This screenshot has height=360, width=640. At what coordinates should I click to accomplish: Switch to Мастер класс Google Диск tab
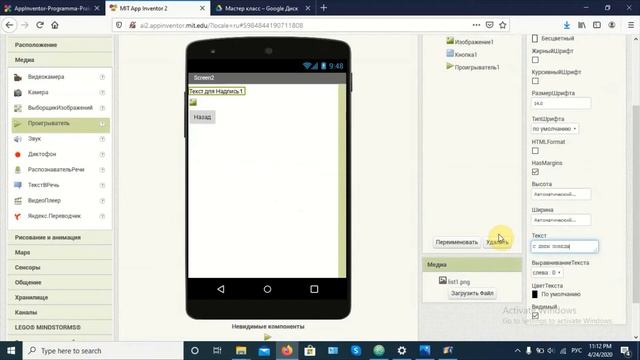pyautogui.click(x=262, y=8)
